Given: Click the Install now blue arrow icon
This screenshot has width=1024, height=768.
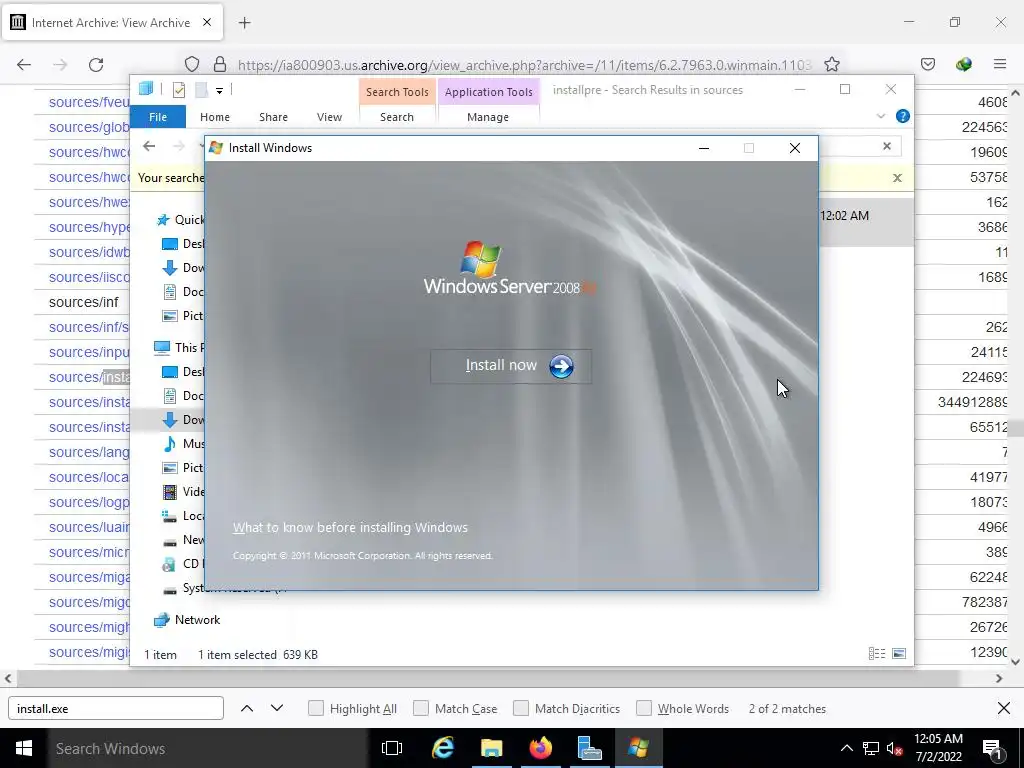Looking at the screenshot, I should point(561,366).
